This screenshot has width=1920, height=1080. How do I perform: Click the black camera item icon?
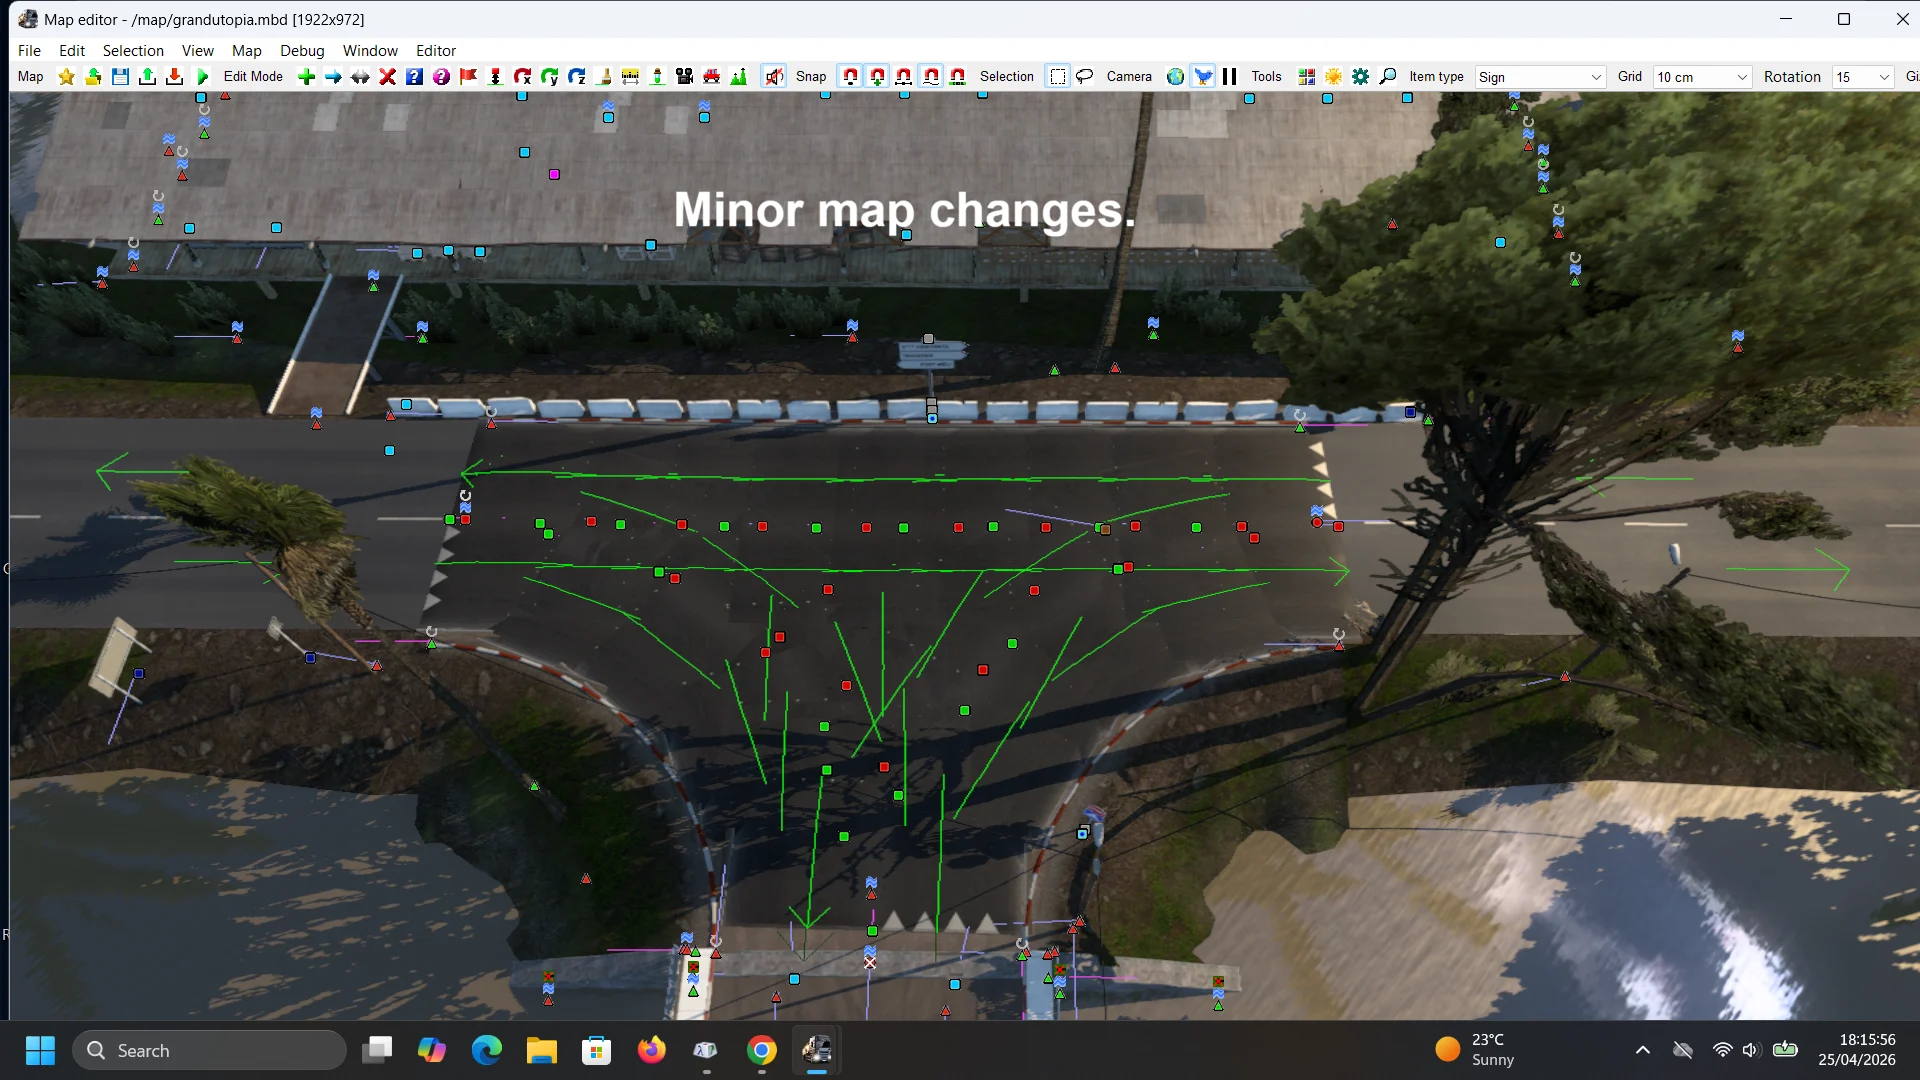tap(684, 77)
